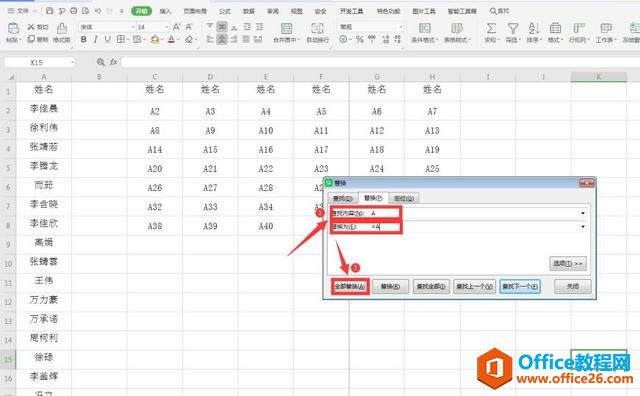
Task: Switch to the Find (查找) tab in dialog
Action: [x=342, y=198]
